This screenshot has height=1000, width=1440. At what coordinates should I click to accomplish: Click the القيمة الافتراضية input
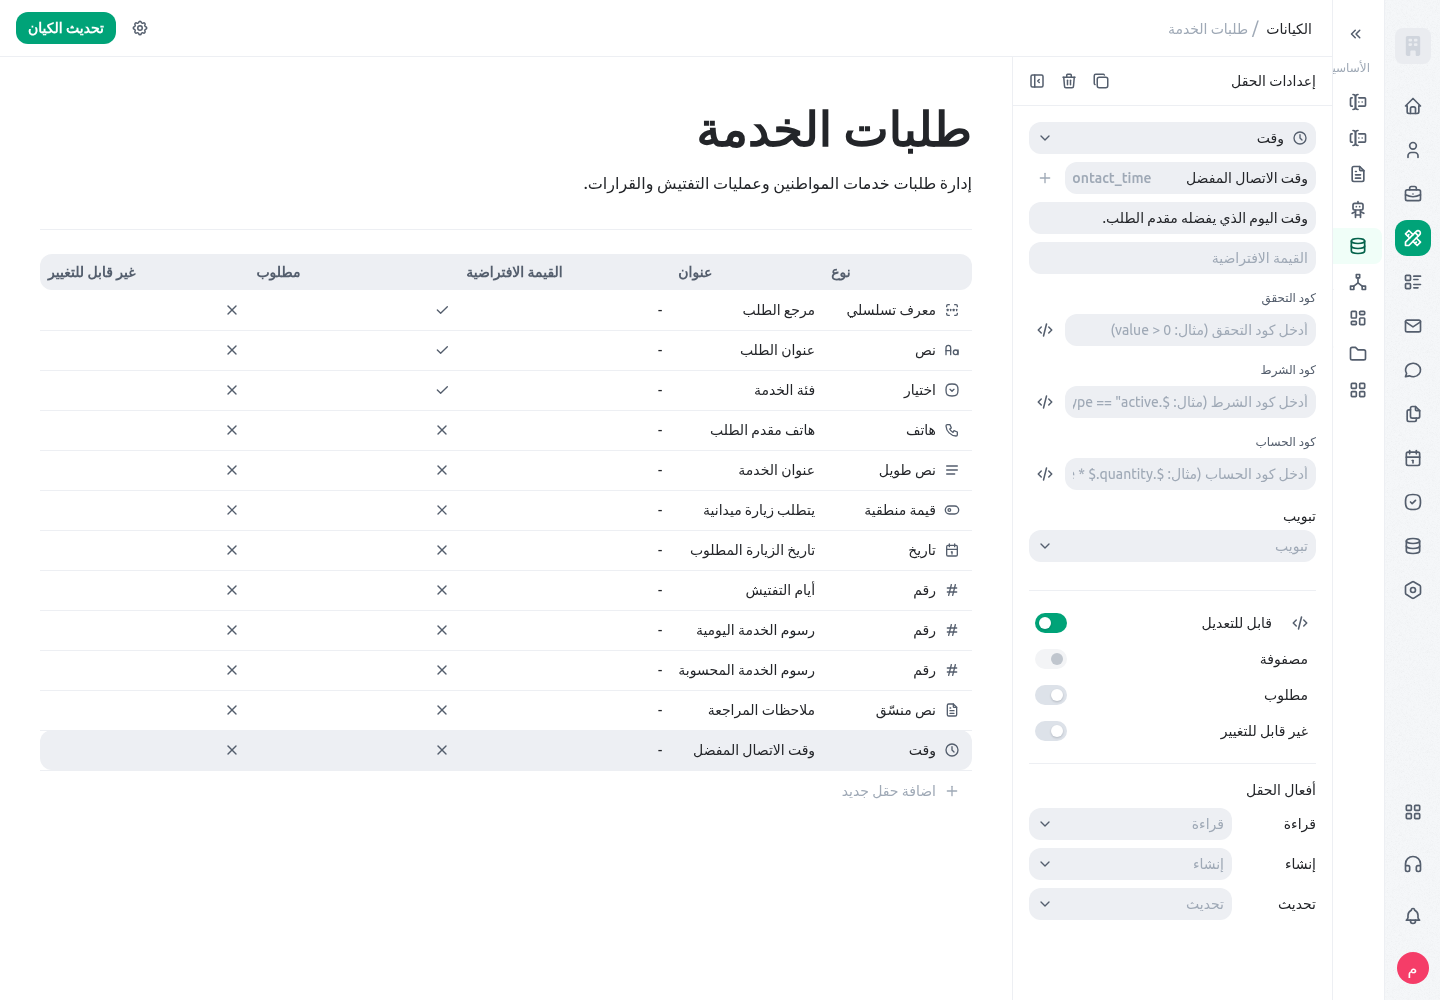tap(1172, 258)
